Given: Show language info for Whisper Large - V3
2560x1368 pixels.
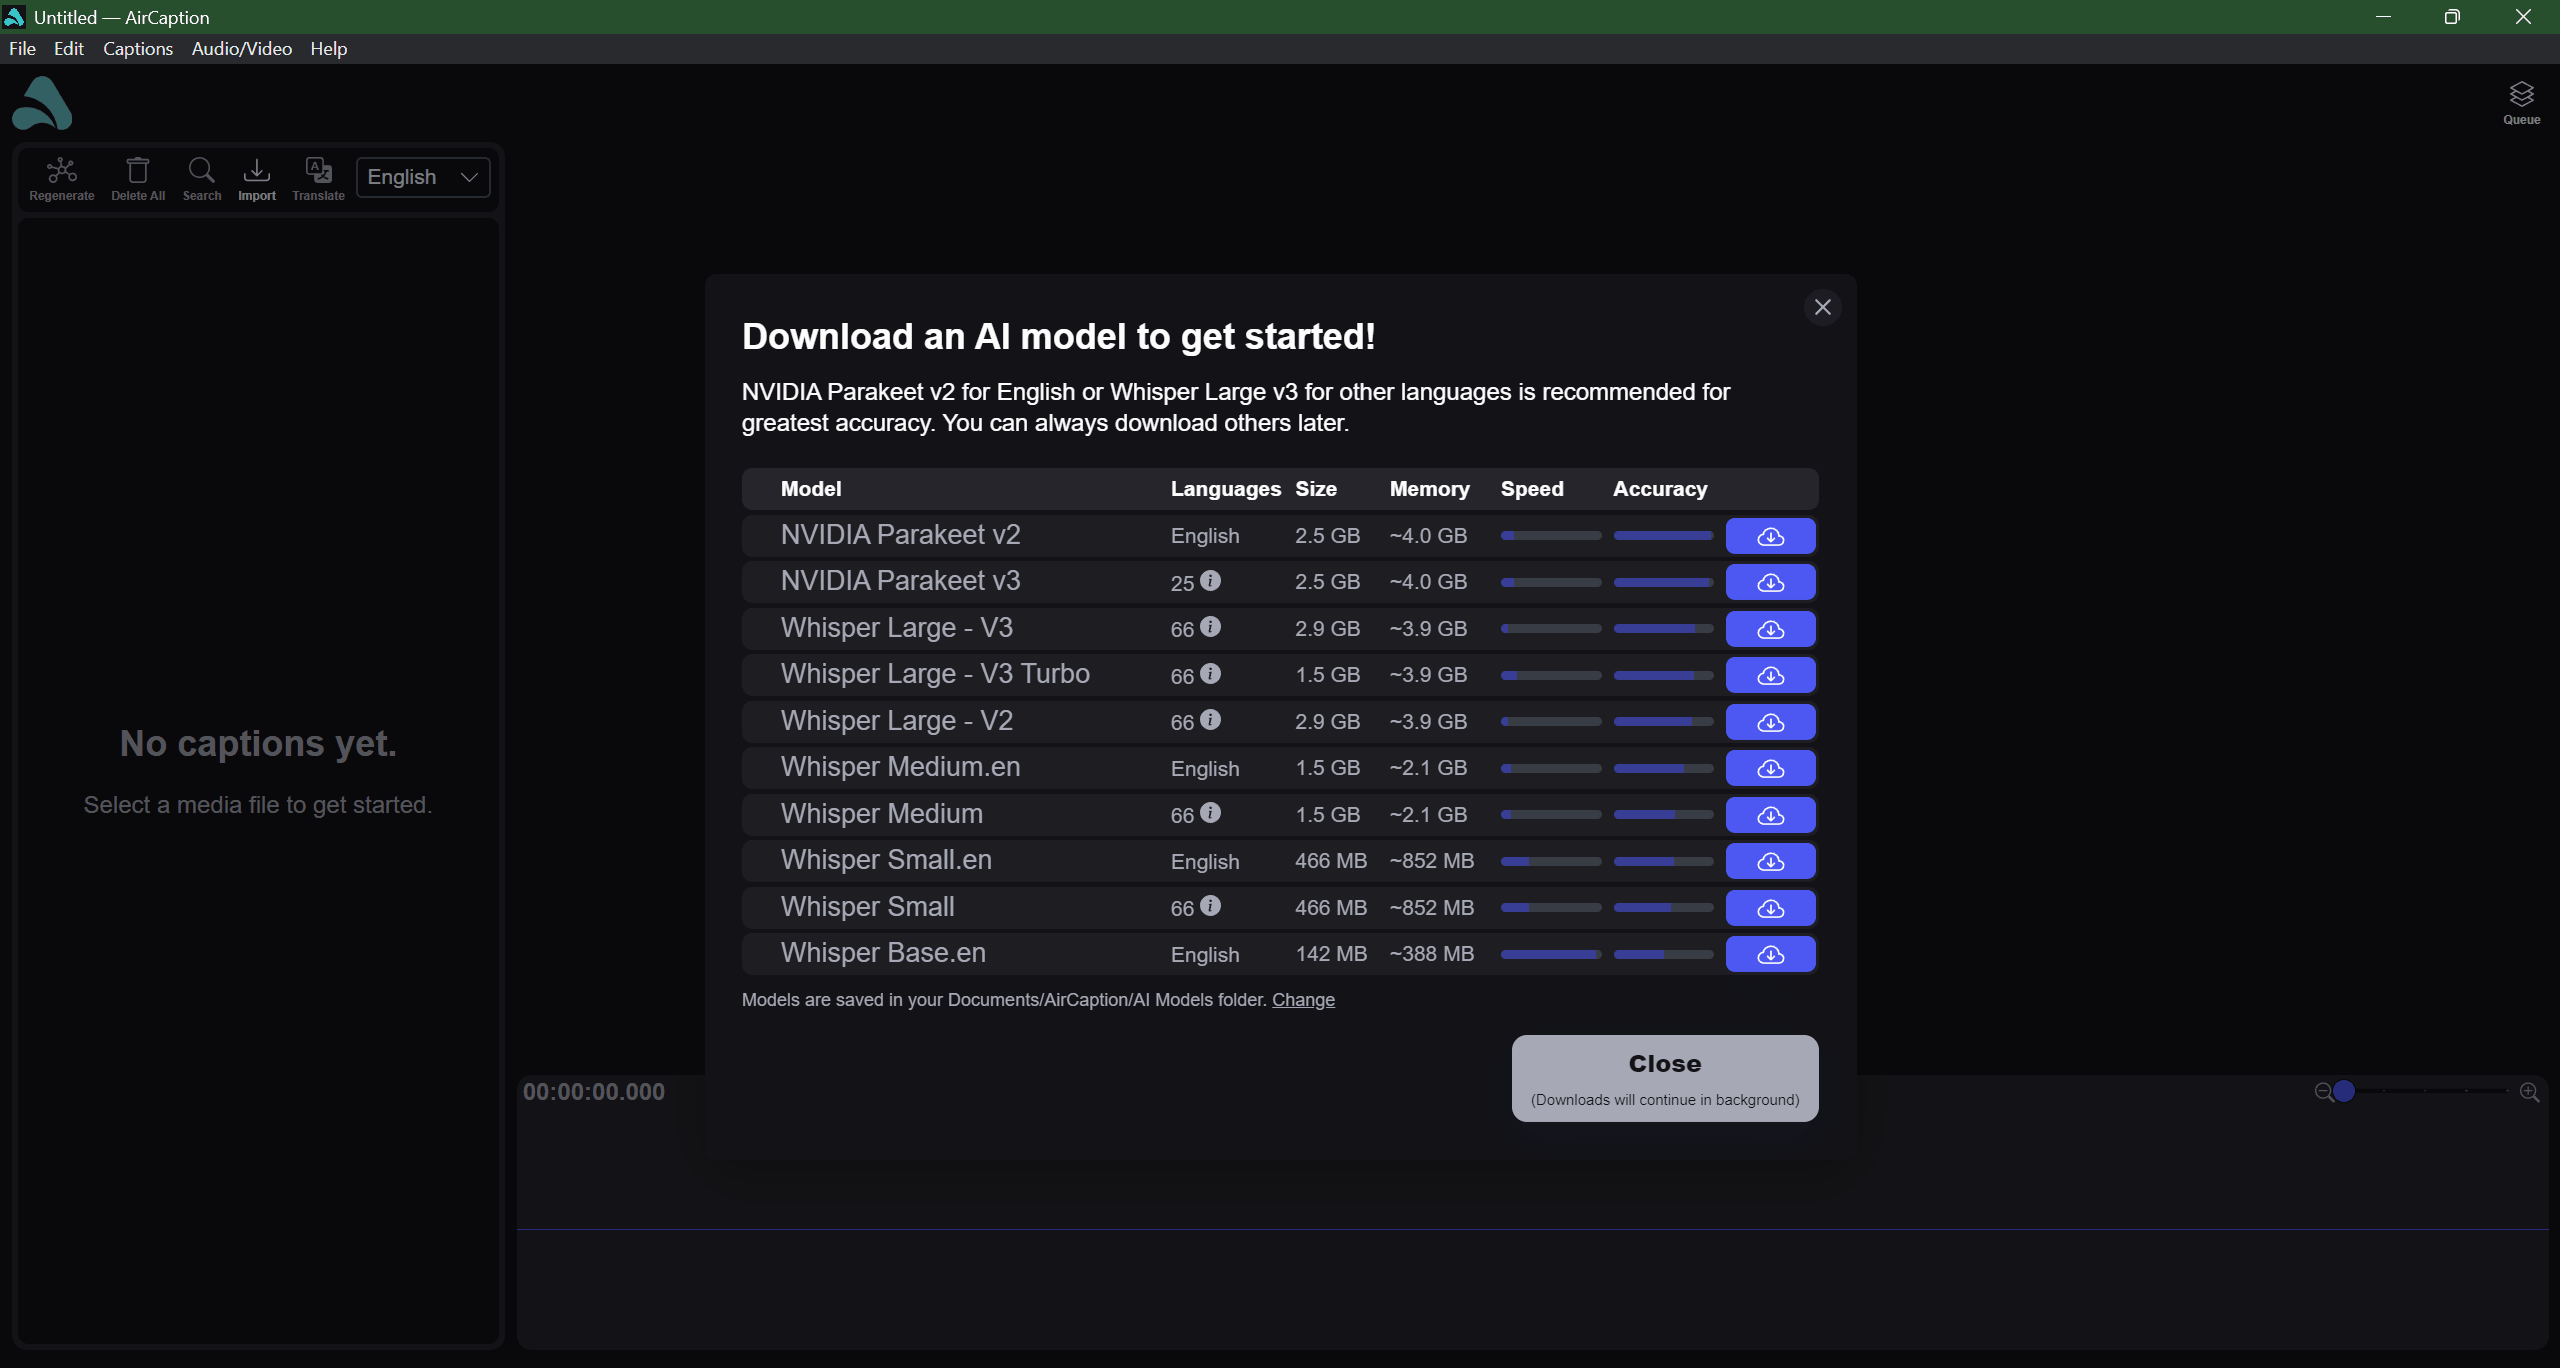Looking at the screenshot, I should (x=1210, y=627).
